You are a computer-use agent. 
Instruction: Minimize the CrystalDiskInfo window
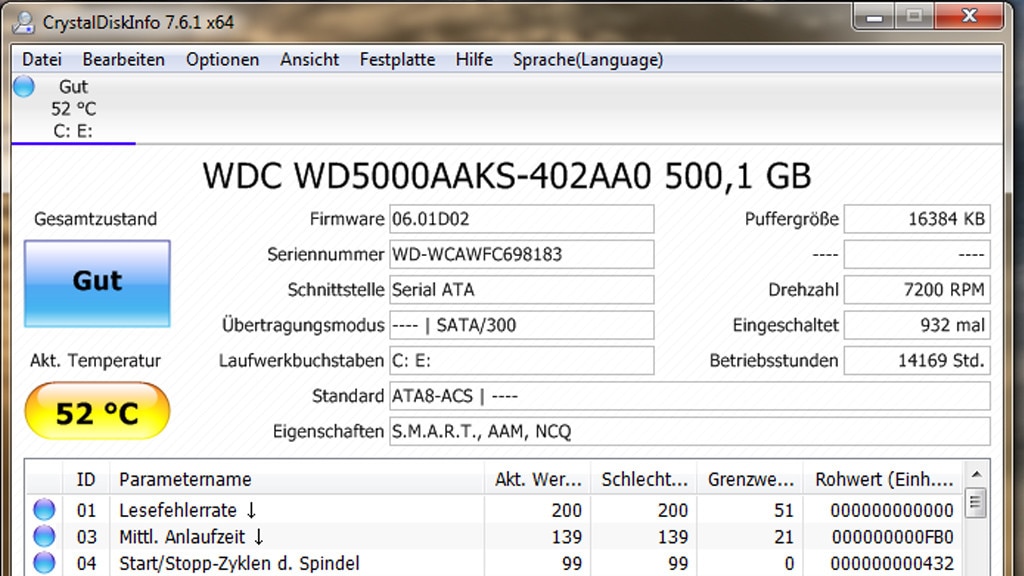(x=874, y=16)
